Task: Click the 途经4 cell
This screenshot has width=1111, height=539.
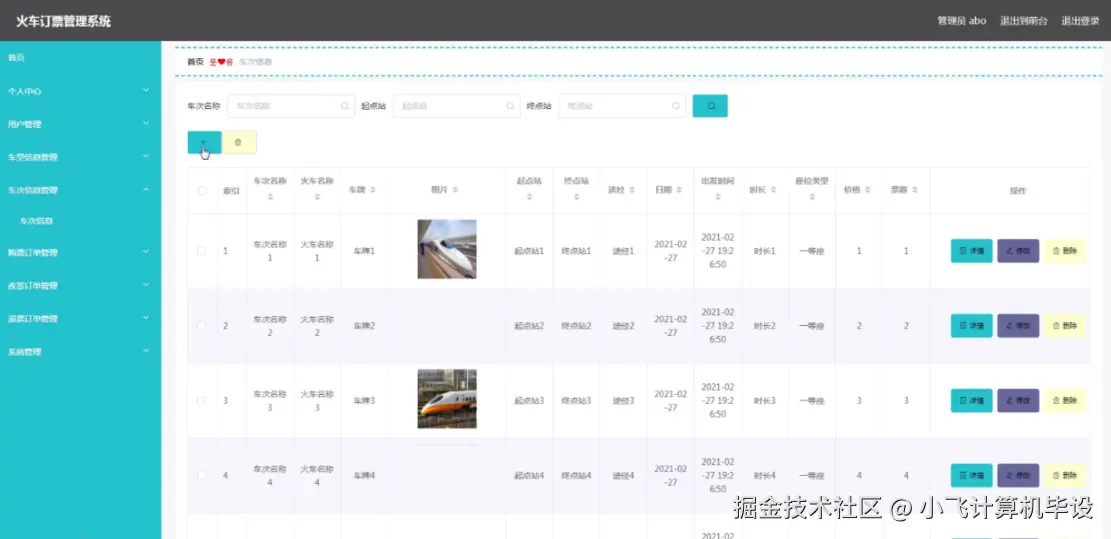Action: tap(623, 475)
